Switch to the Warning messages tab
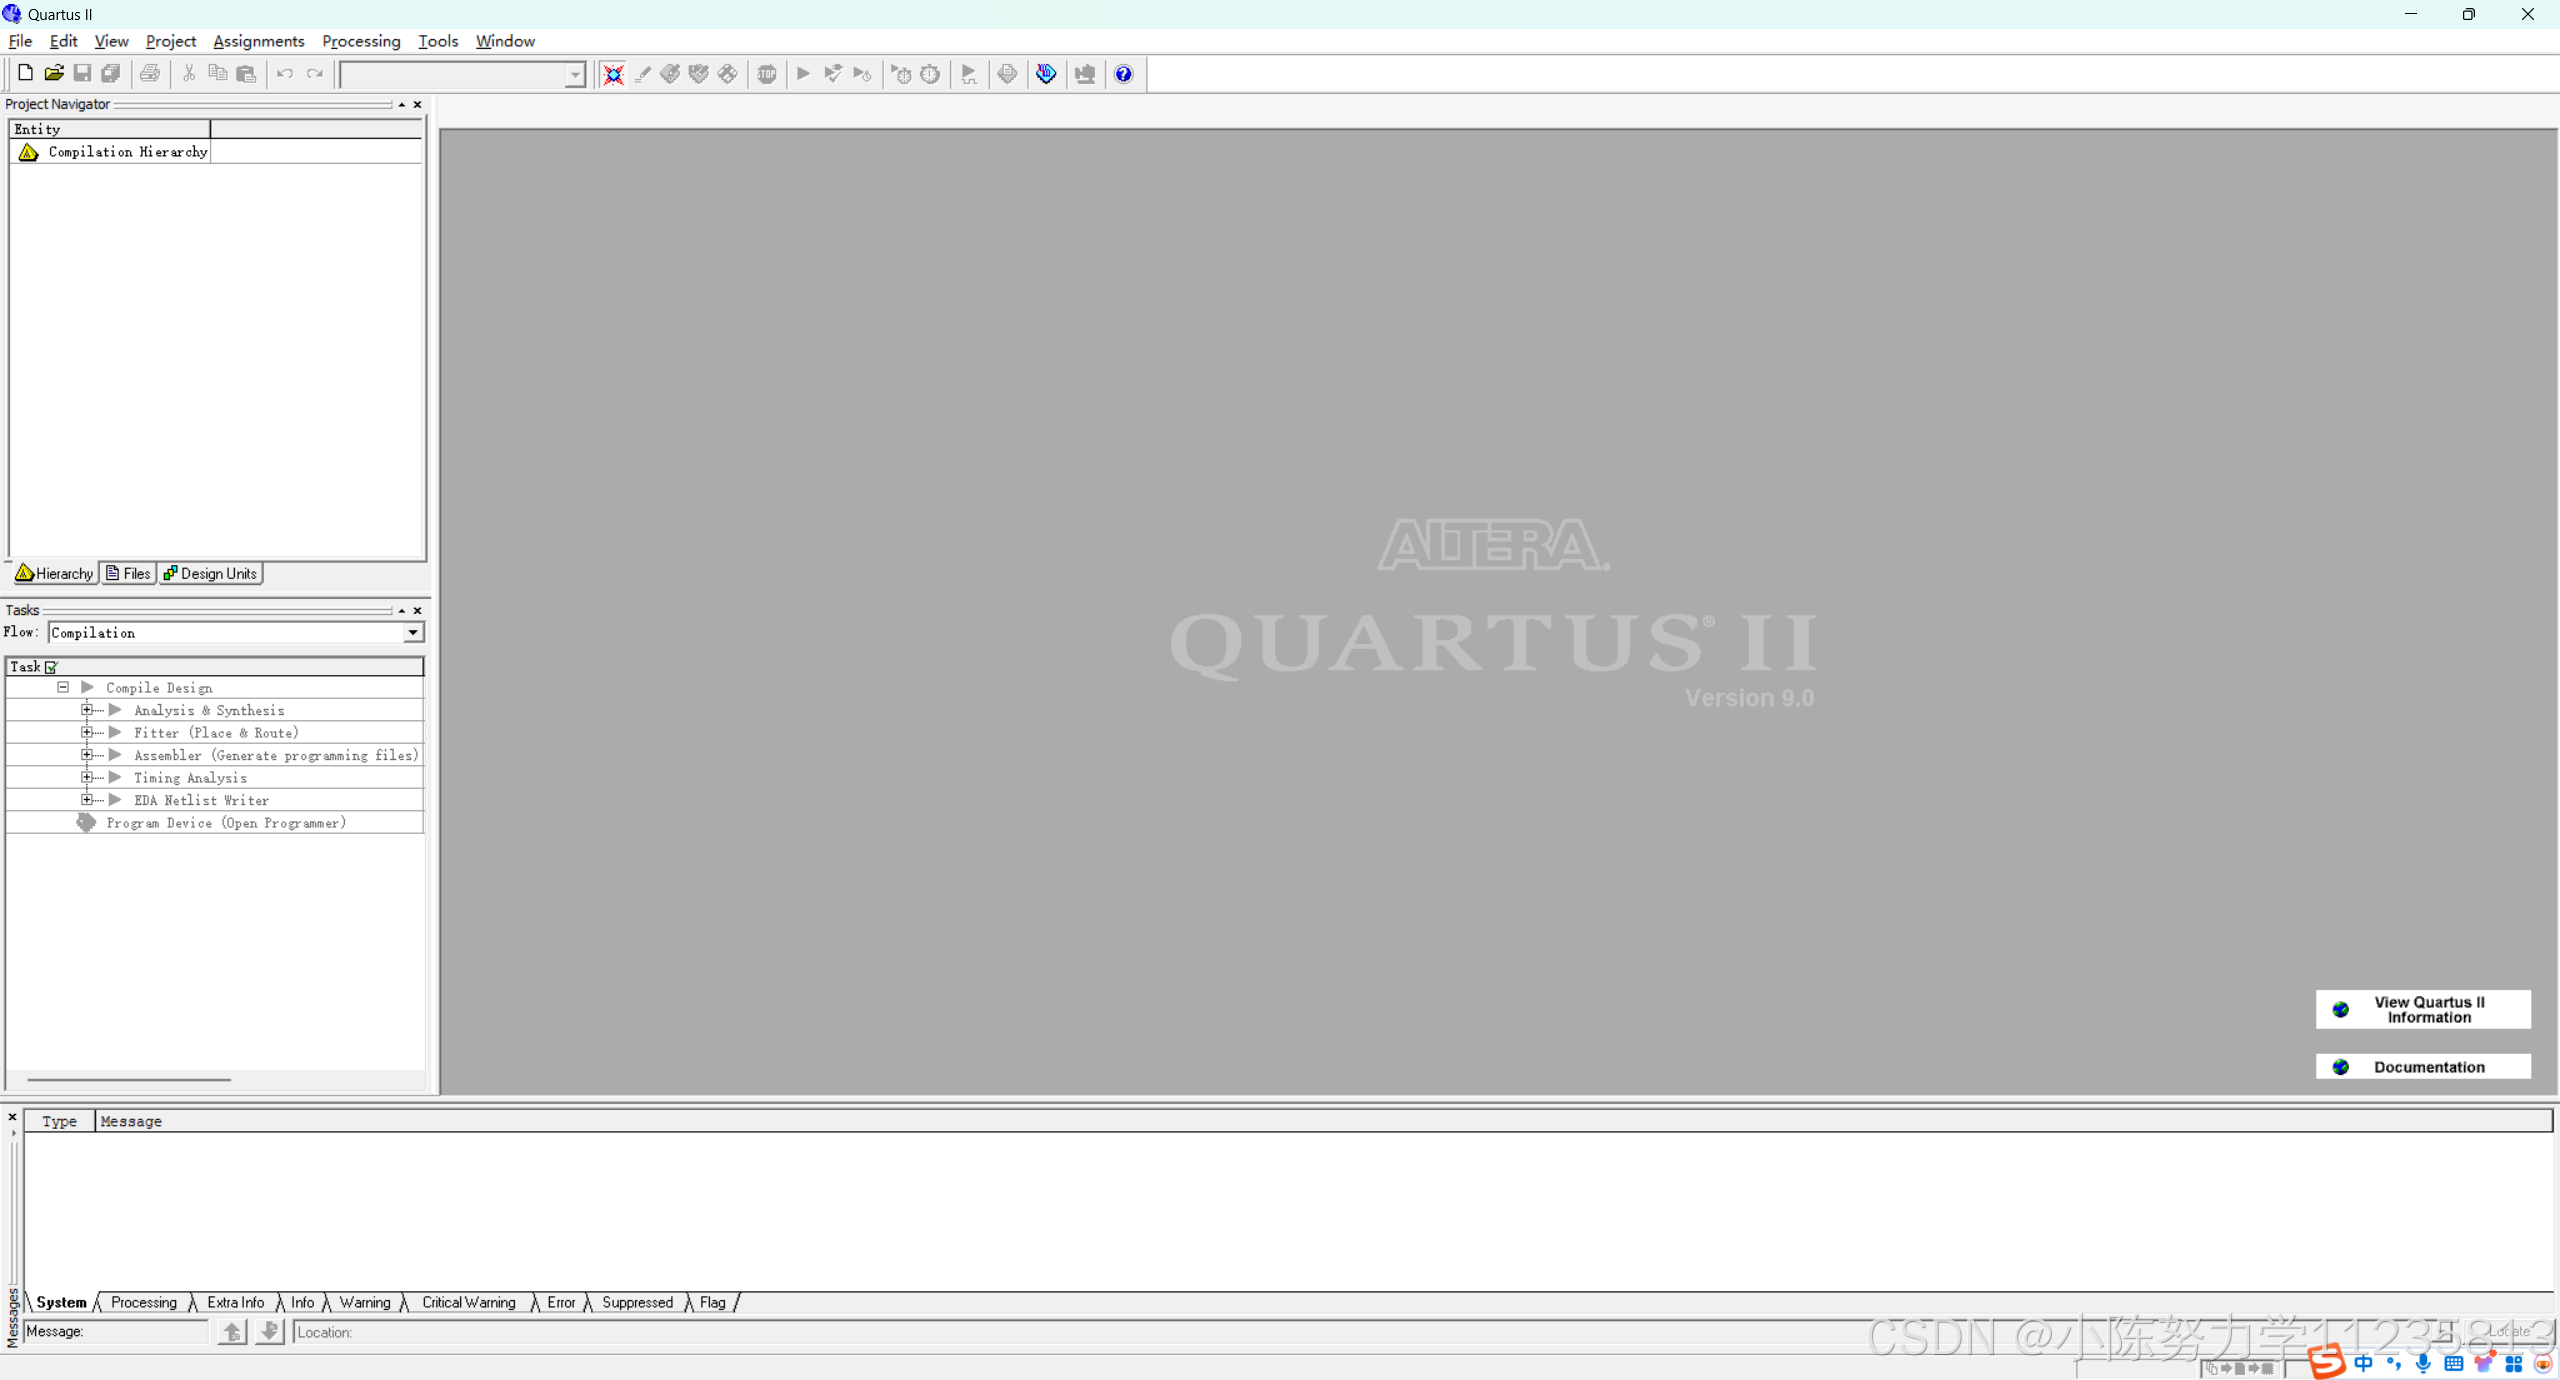 [x=366, y=1302]
